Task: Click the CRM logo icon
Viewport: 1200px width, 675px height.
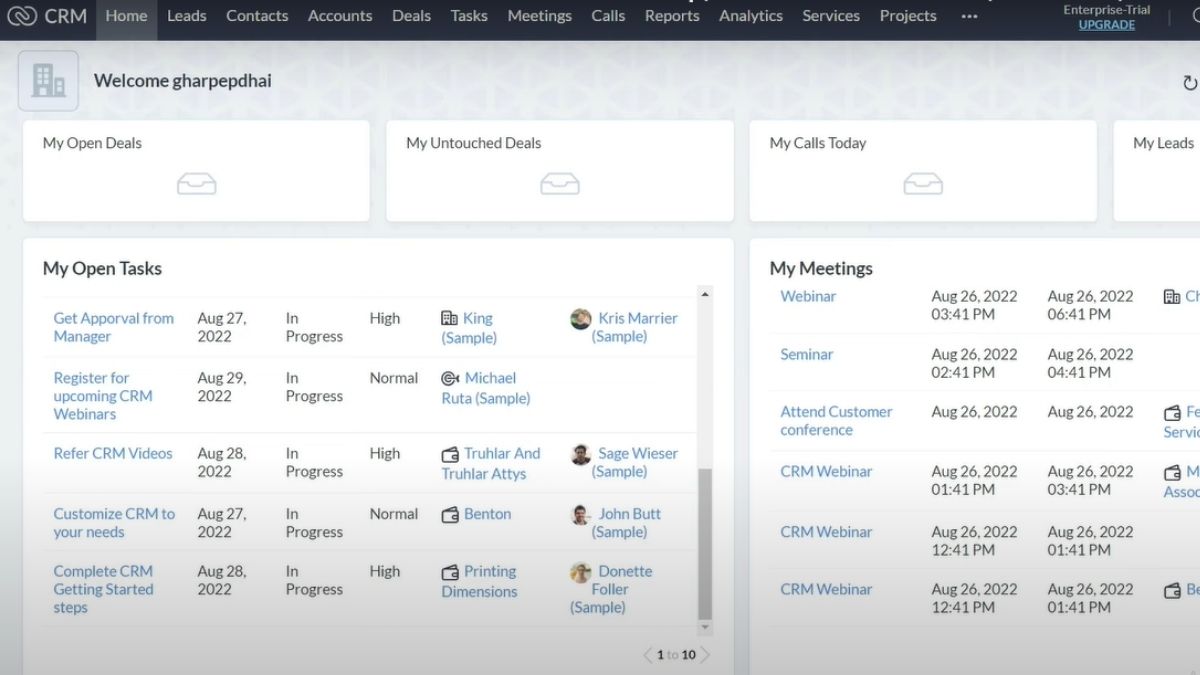Action: coord(20,15)
